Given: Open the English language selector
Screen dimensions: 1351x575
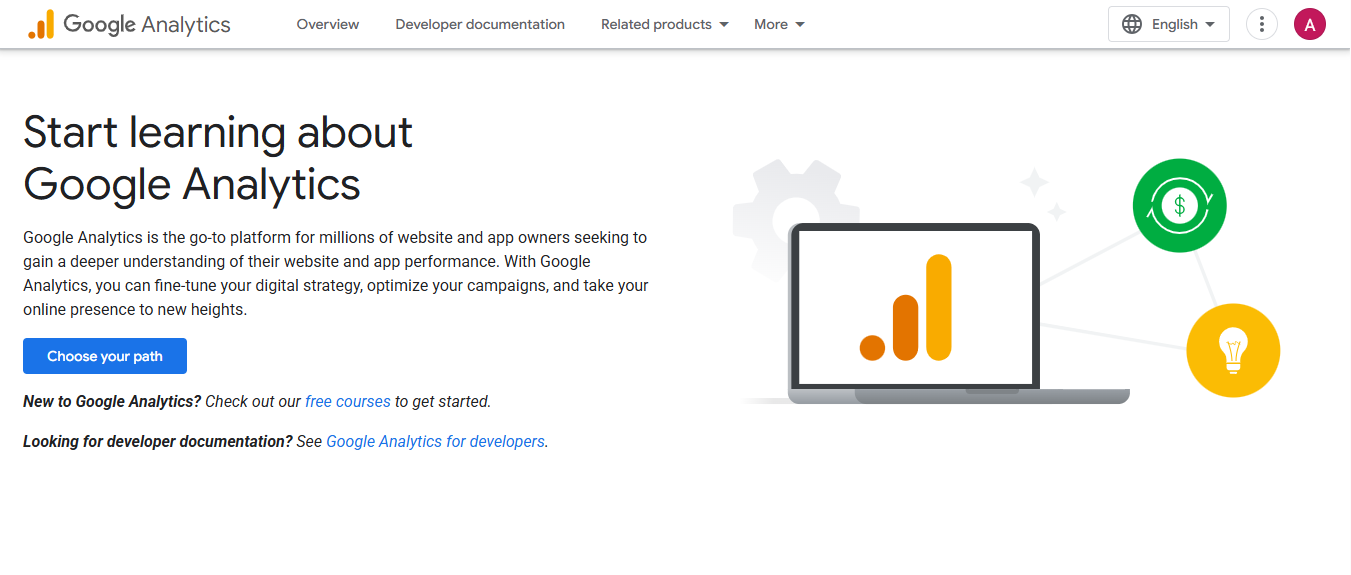Looking at the screenshot, I should [1169, 24].
